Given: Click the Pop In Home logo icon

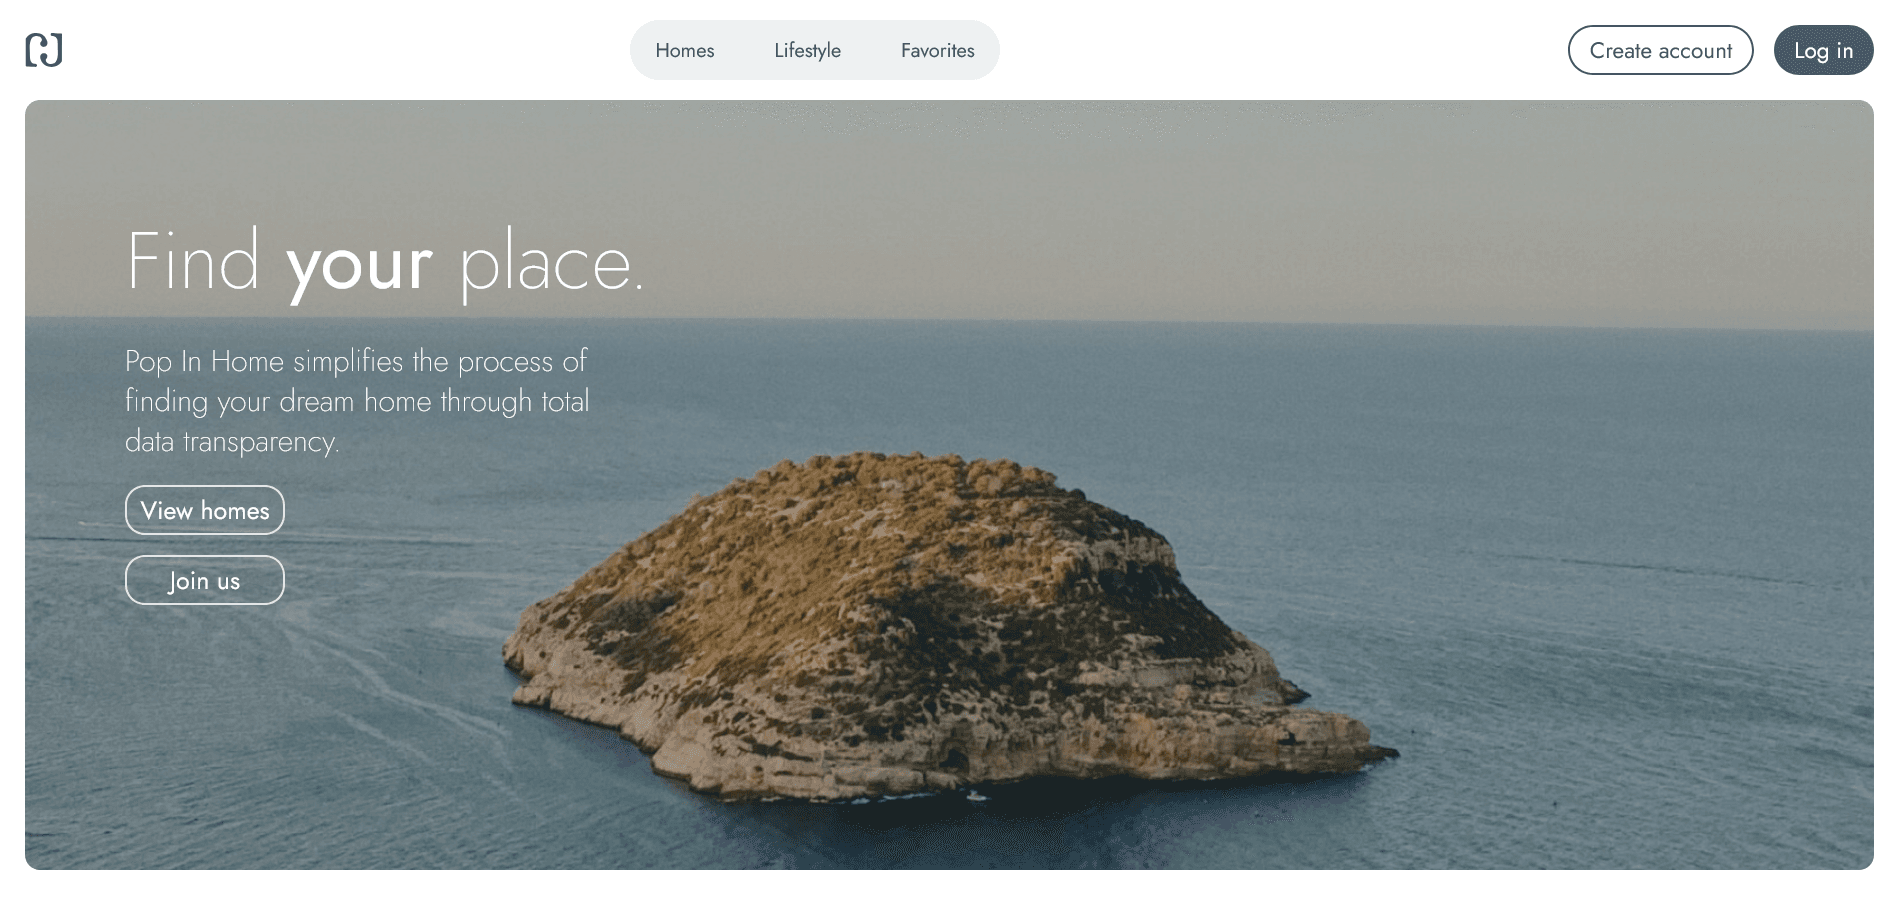Looking at the screenshot, I should [x=44, y=50].
